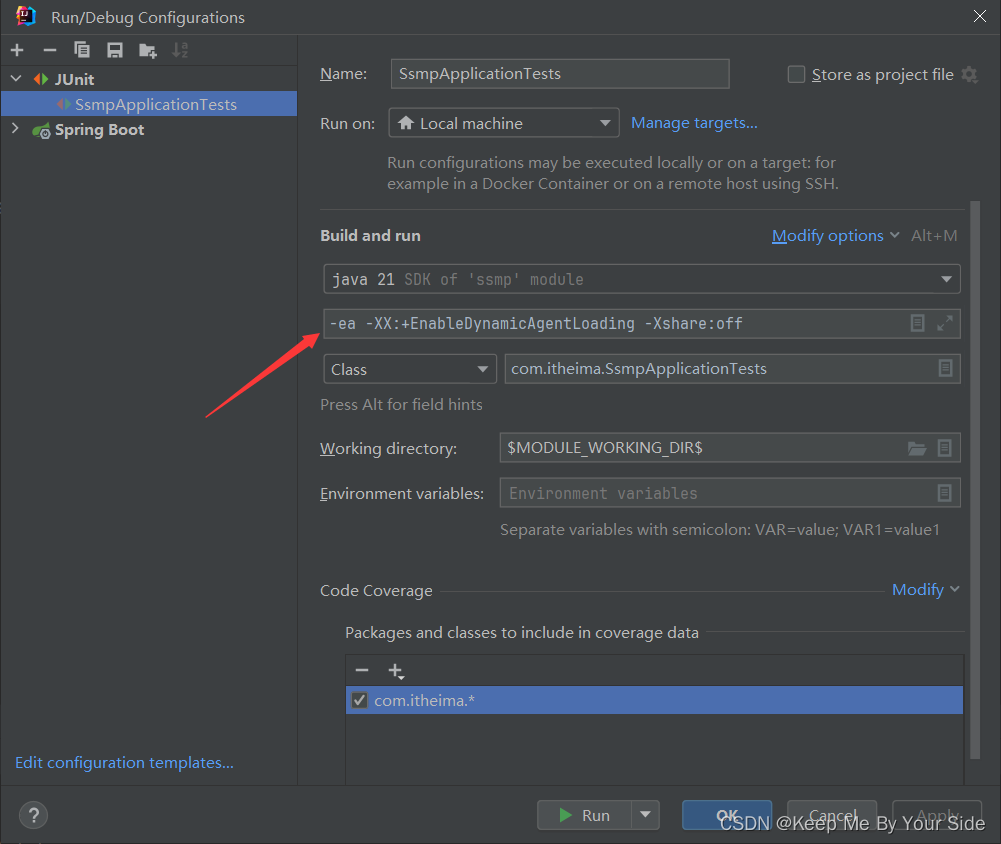Open the VM options editor icon
The image size is (1001, 844).
click(917, 323)
